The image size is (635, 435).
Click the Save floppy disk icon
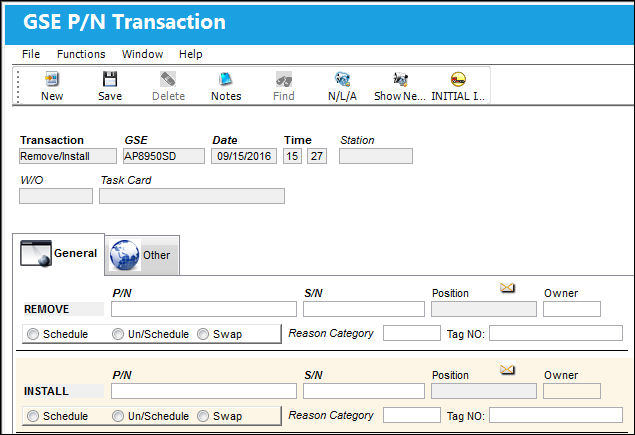point(110,79)
